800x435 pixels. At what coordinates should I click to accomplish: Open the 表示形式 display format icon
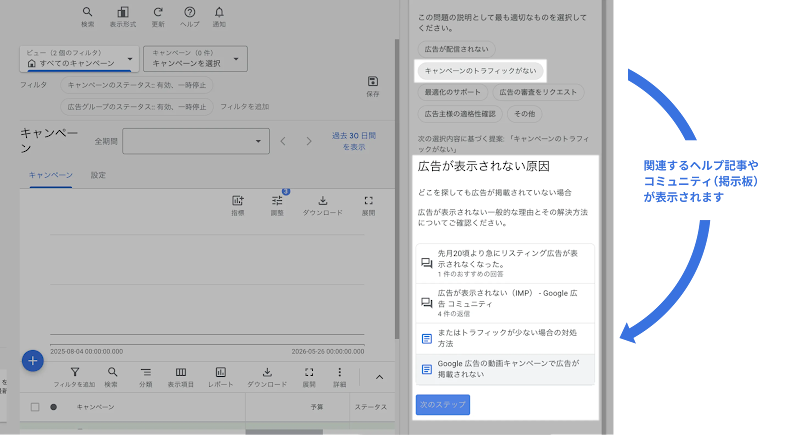123,12
